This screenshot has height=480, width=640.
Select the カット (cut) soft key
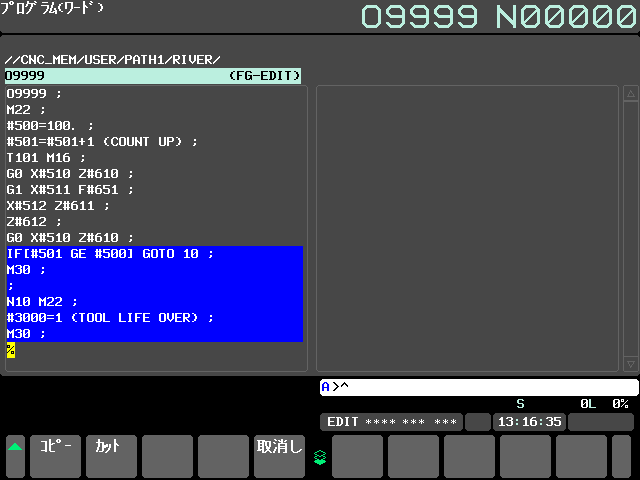click(x=111, y=456)
